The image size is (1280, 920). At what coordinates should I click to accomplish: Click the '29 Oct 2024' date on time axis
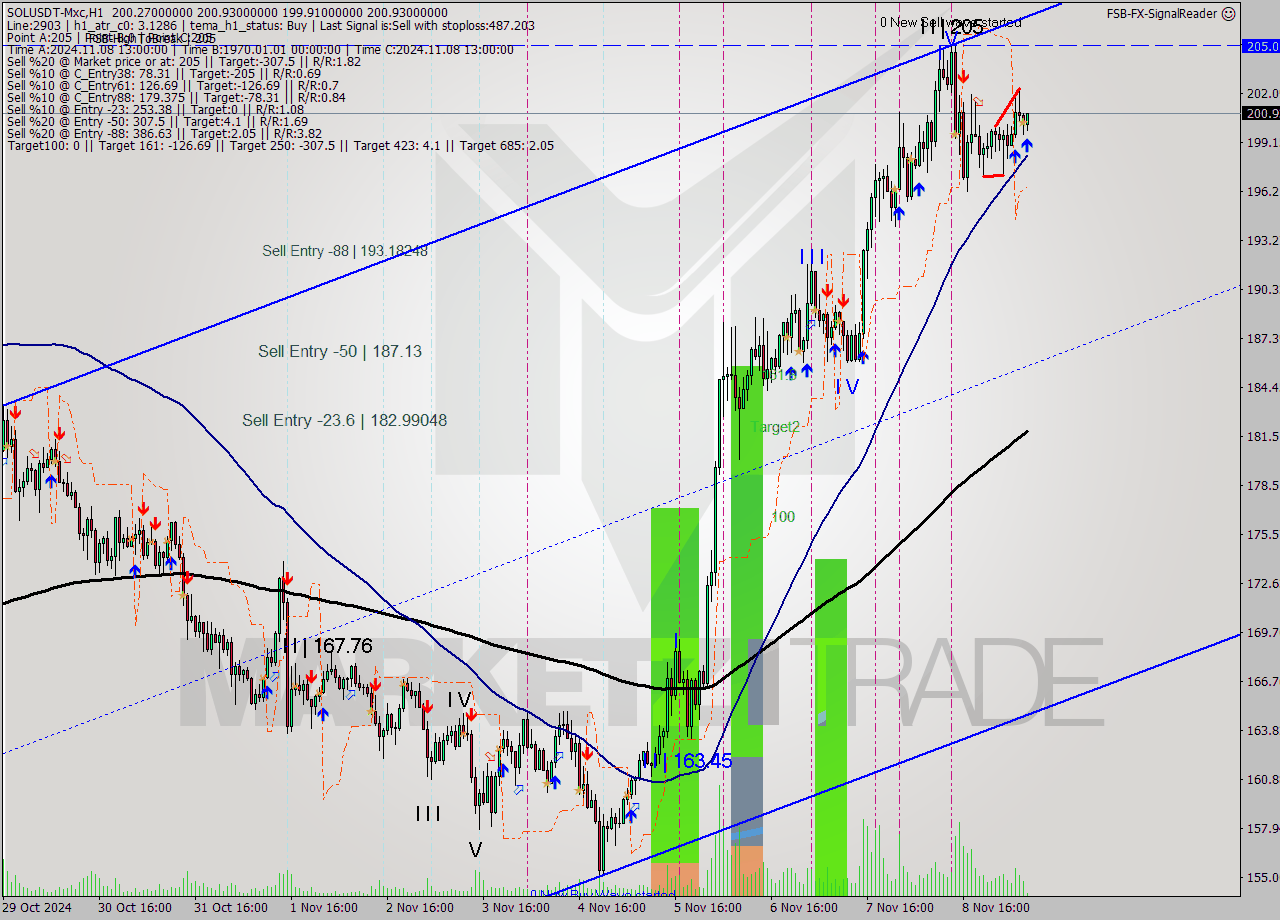click(x=36, y=908)
